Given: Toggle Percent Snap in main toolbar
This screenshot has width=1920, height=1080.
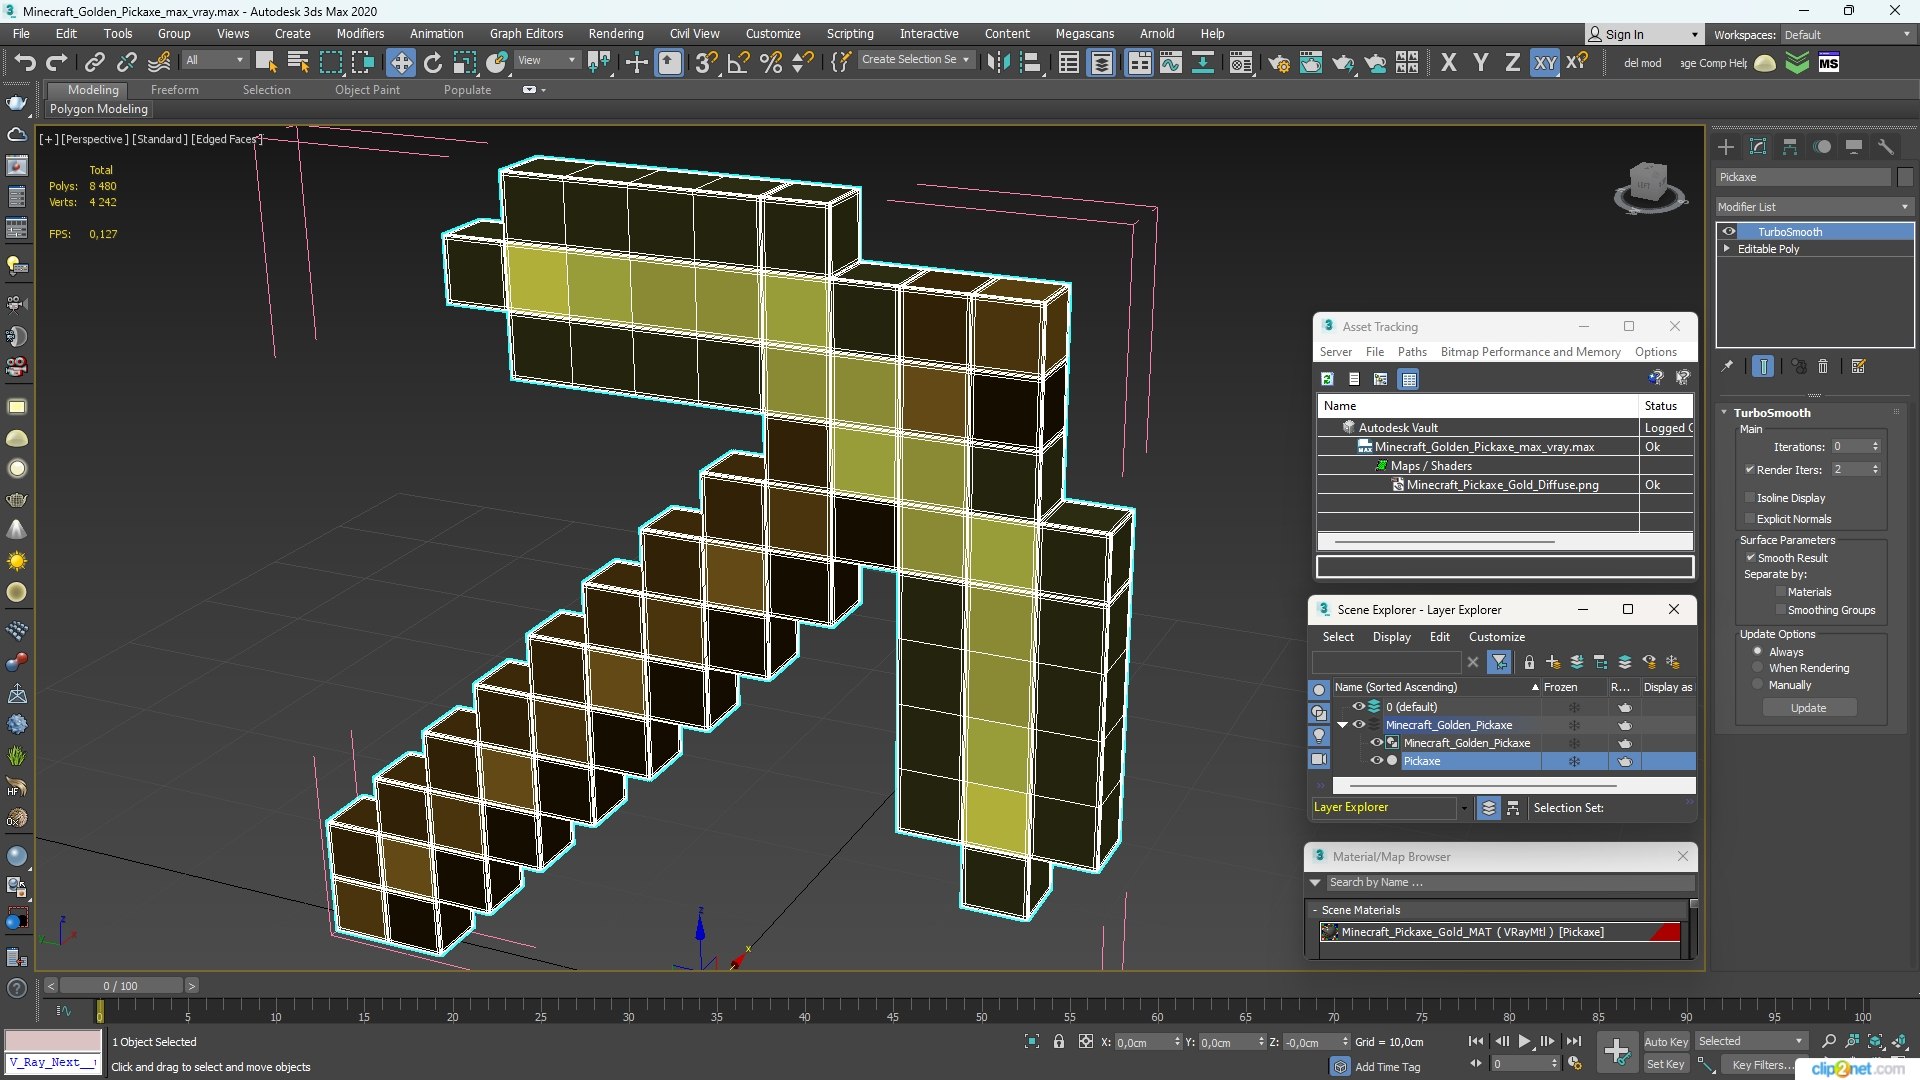Looking at the screenshot, I should click(x=770, y=62).
